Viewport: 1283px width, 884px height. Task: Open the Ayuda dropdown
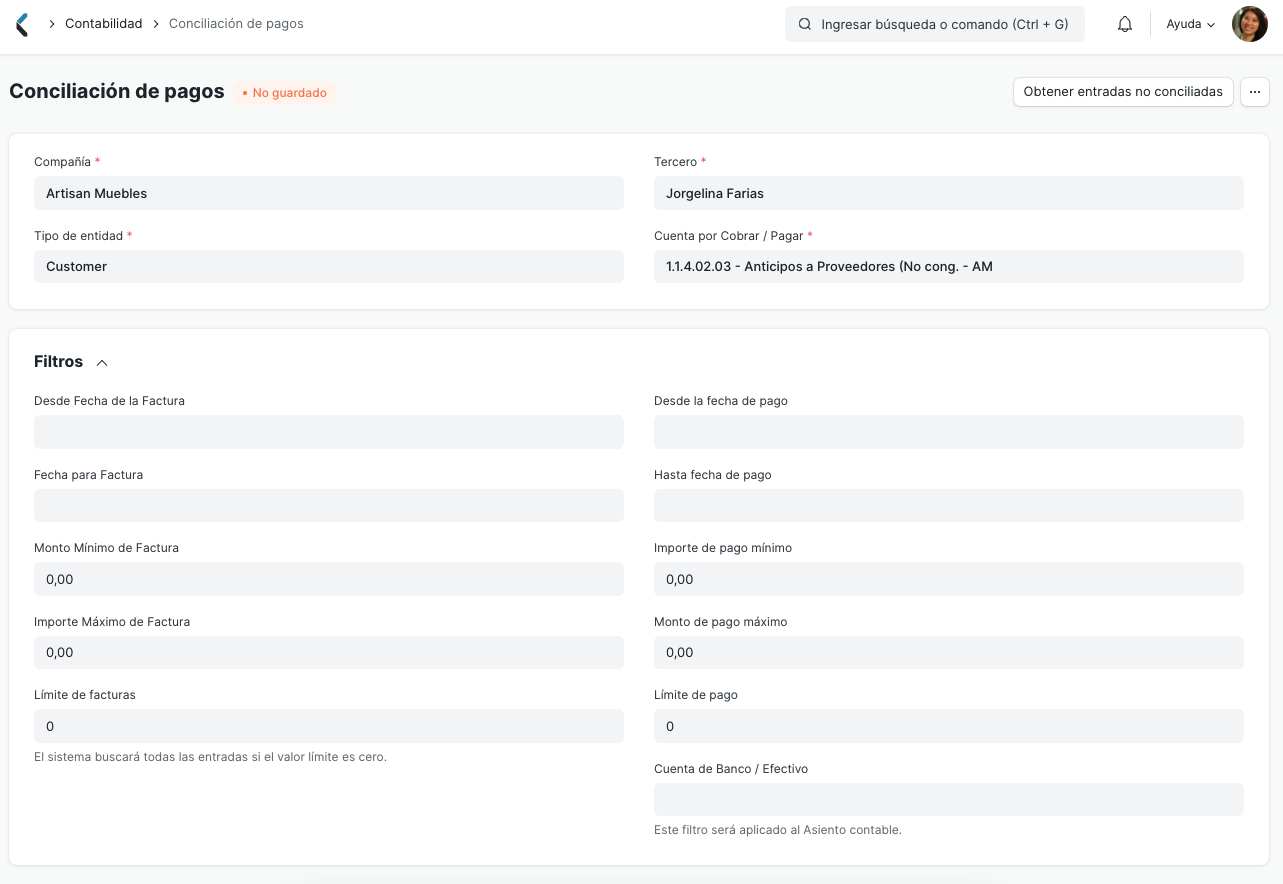coord(1190,24)
